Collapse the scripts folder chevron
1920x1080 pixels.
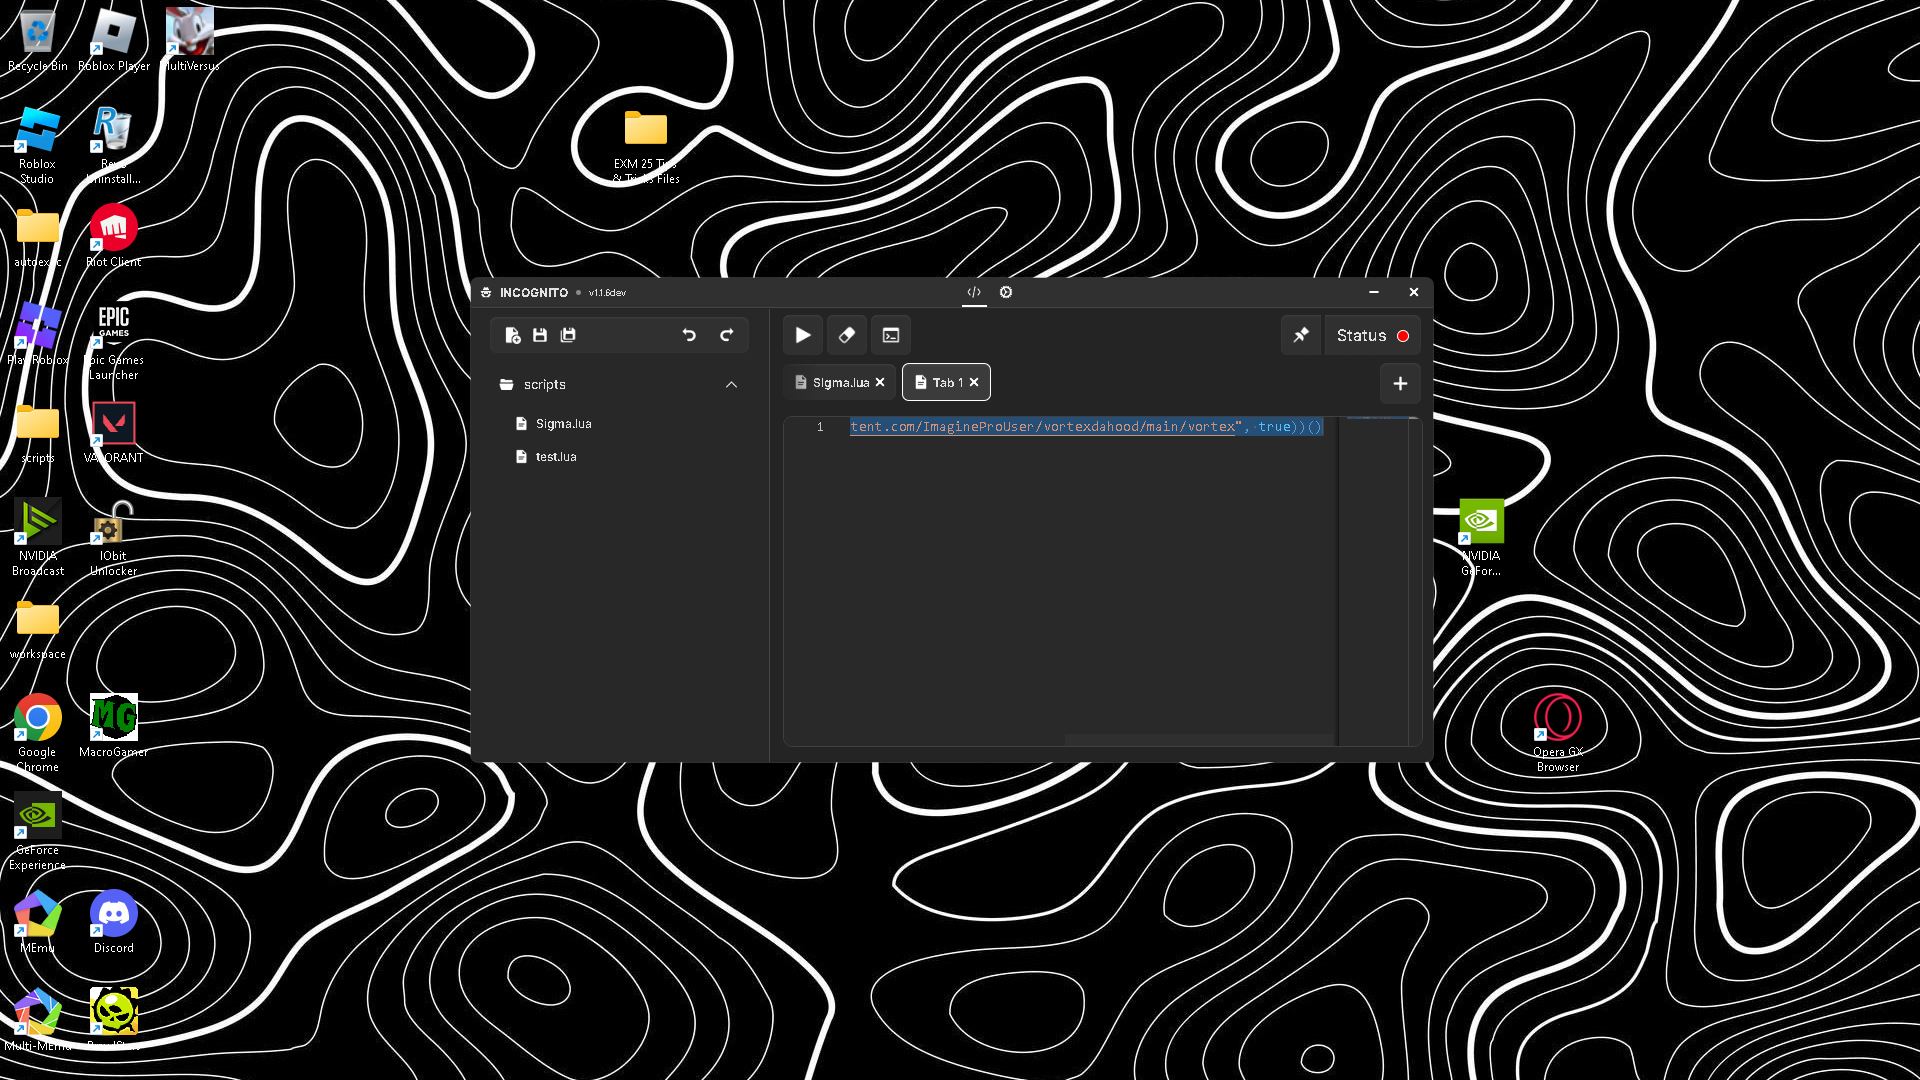[731, 385]
